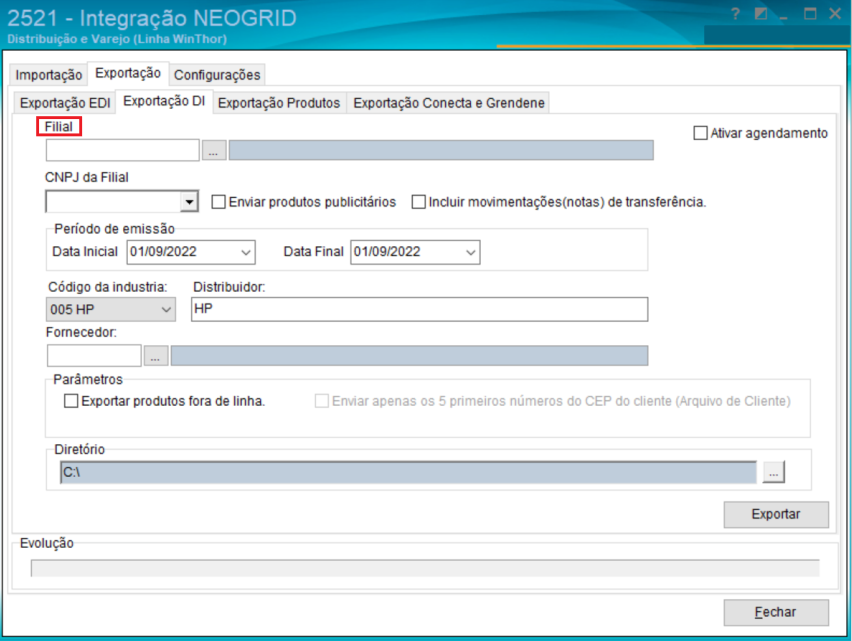Screen dimensions: 852x641
Task: Select the Exportação DI subtab
Action: 164,102
